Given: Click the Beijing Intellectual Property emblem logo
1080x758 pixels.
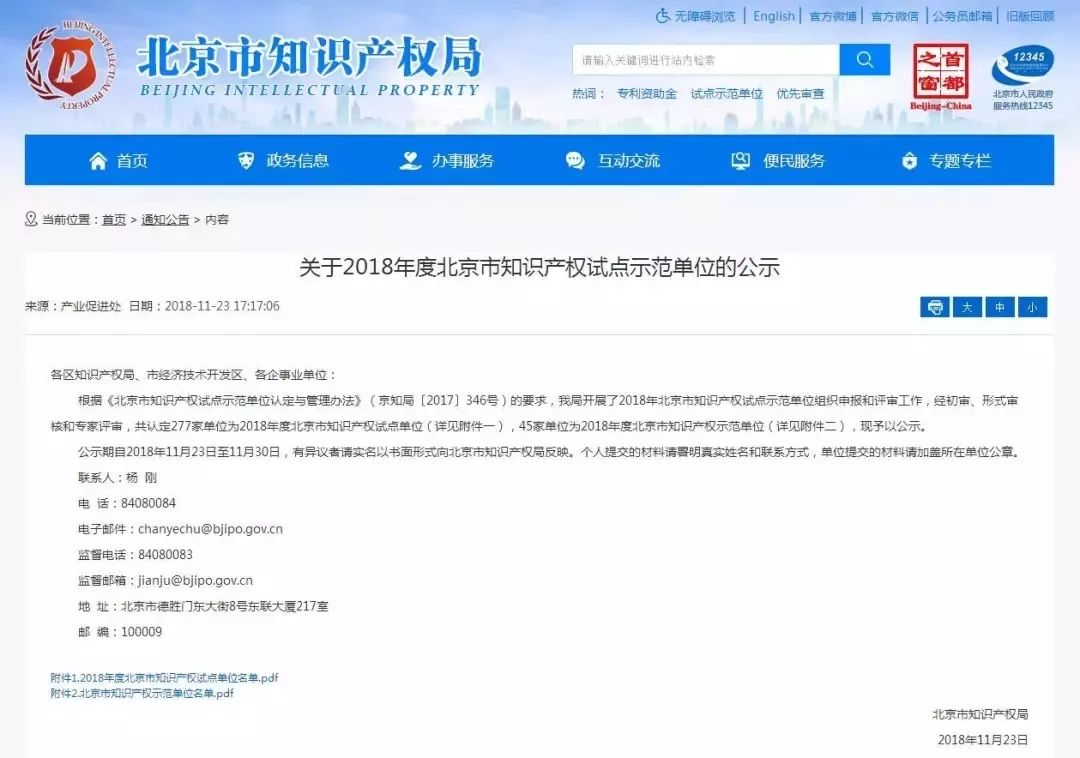Looking at the screenshot, I should click(x=69, y=66).
